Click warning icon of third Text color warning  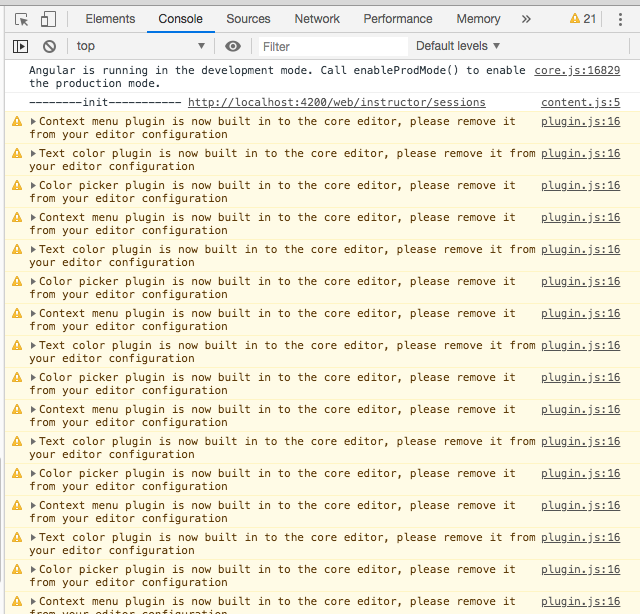(17, 345)
